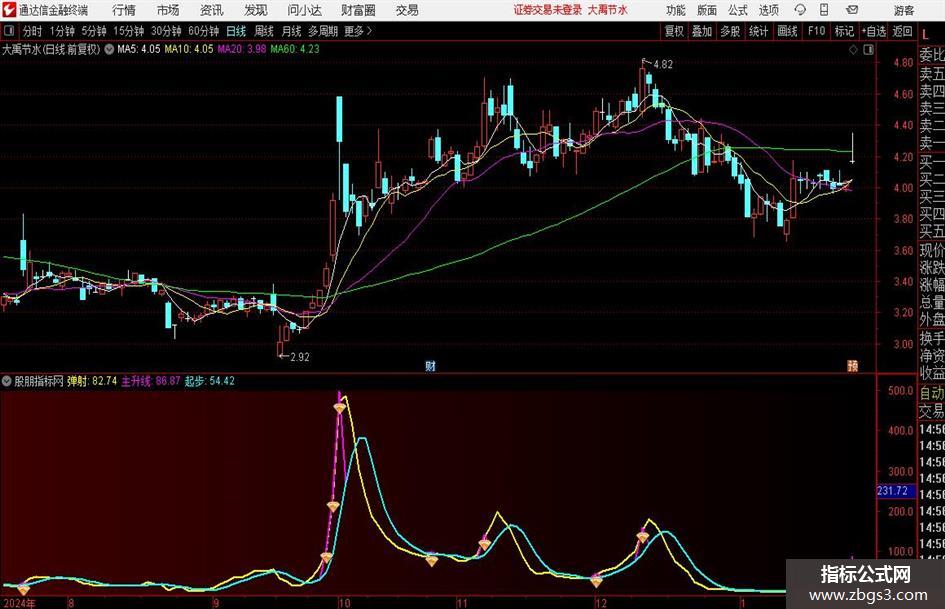Open the 功能 menu

click(676, 10)
